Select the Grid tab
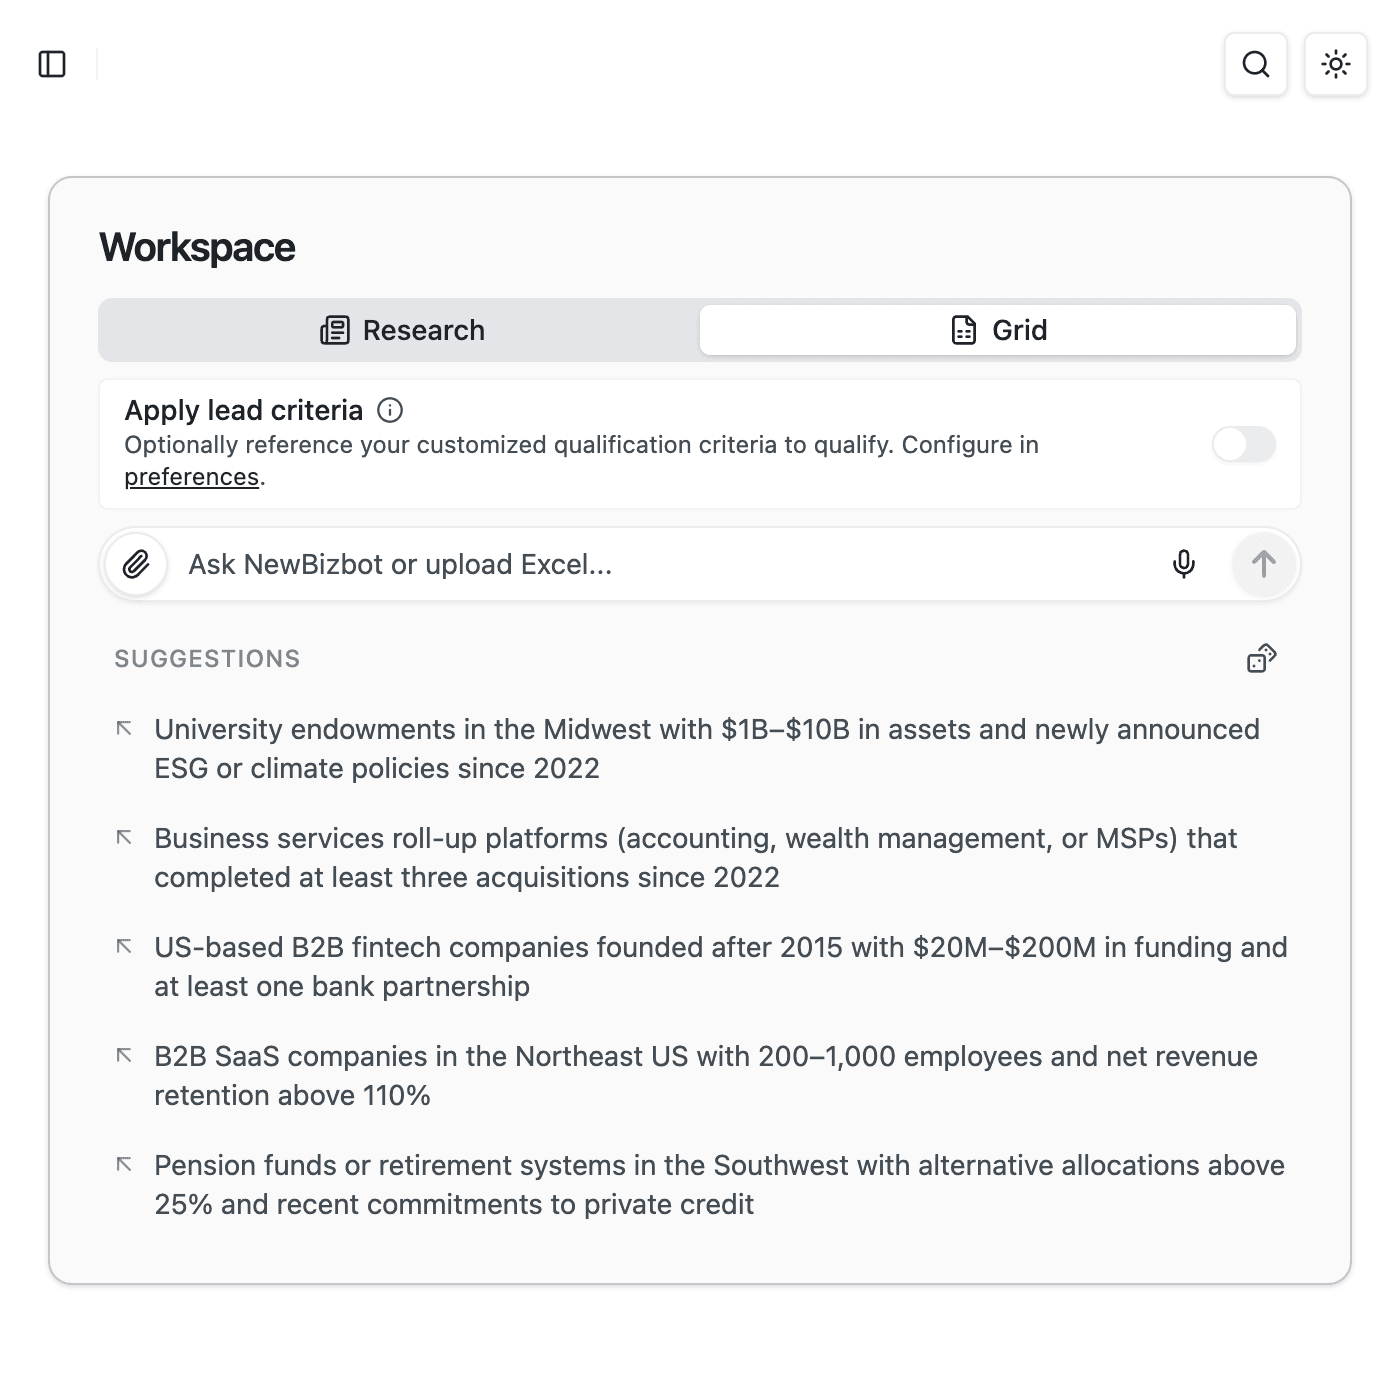The width and height of the screenshot is (1400, 1400). tap(998, 330)
